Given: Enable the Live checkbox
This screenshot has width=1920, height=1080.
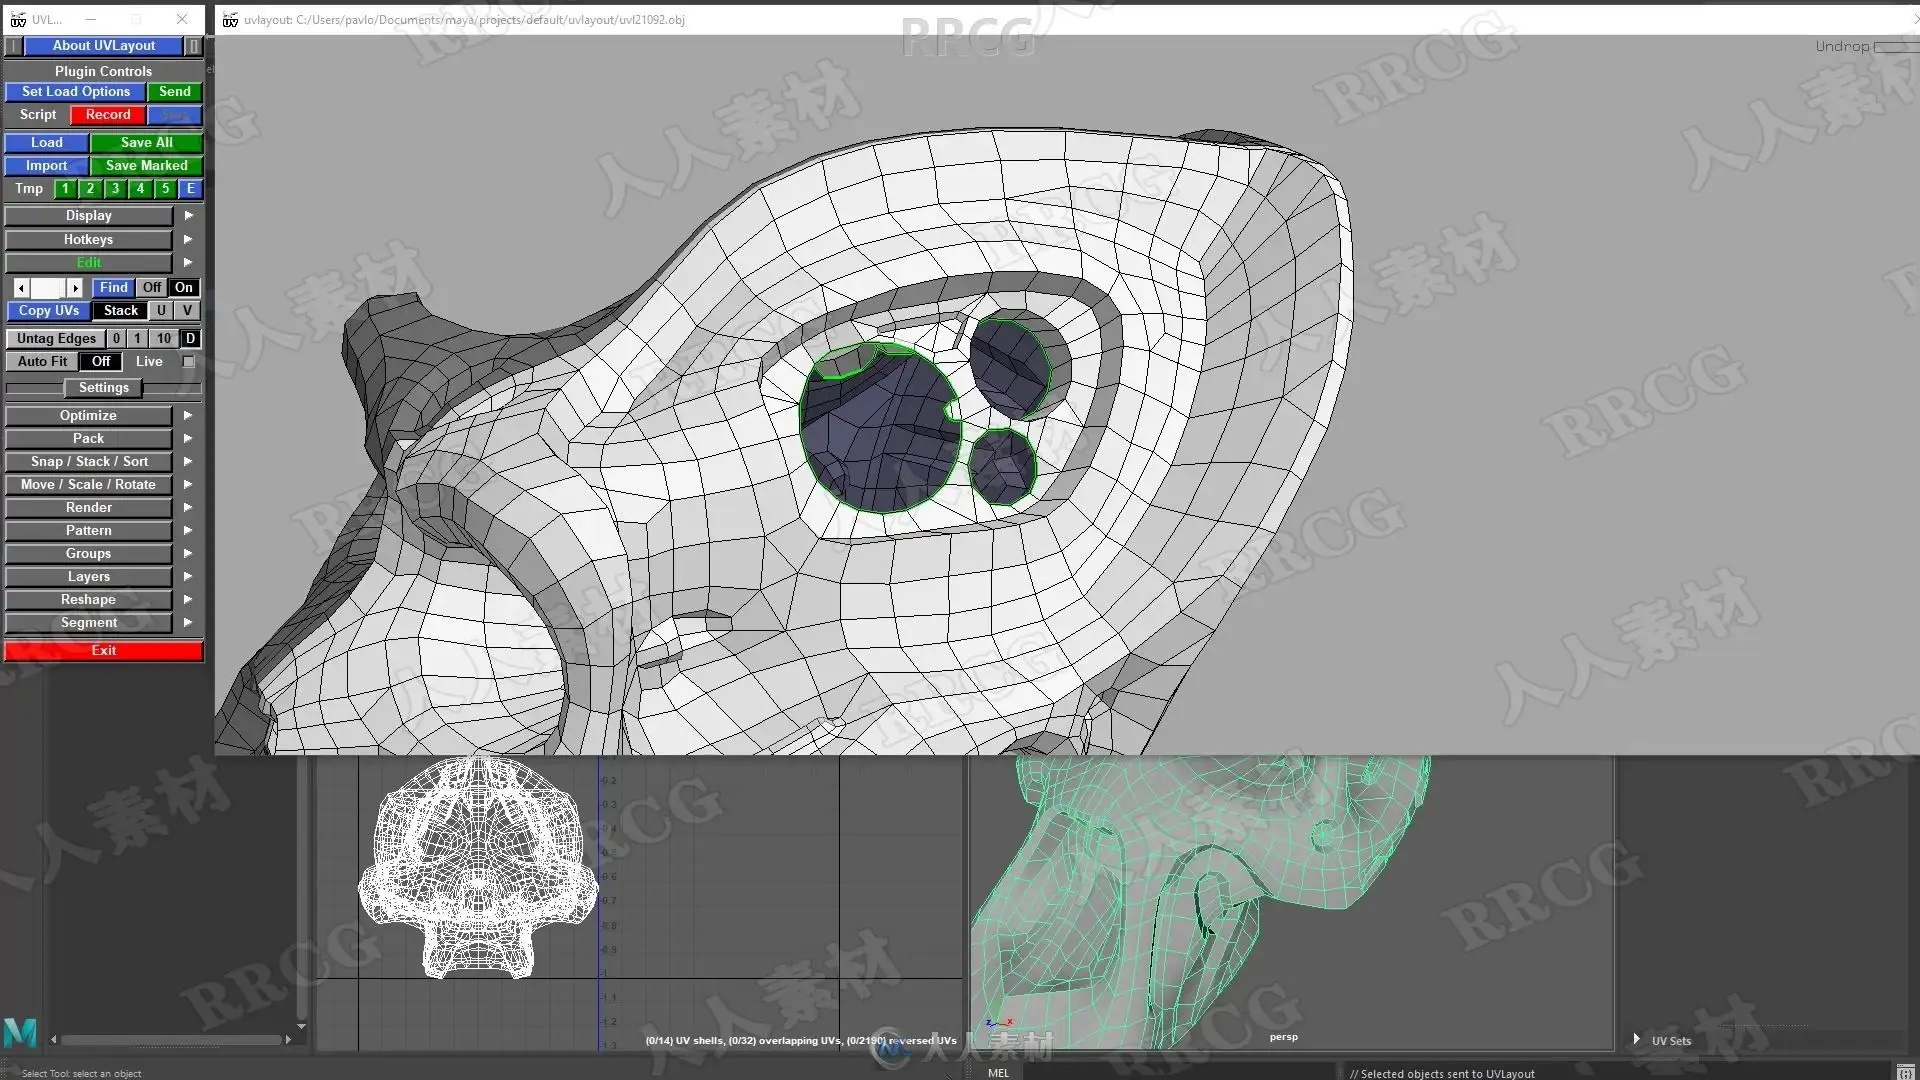Looking at the screenshot, I should pos(189,362).
